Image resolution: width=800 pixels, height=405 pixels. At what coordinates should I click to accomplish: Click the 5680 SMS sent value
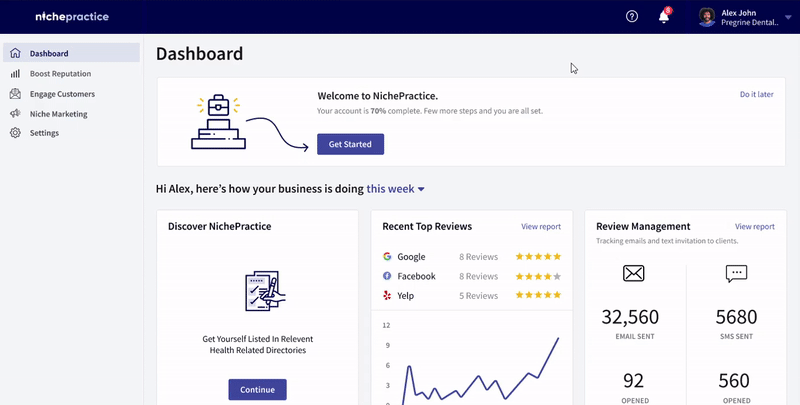coord(737,317)
